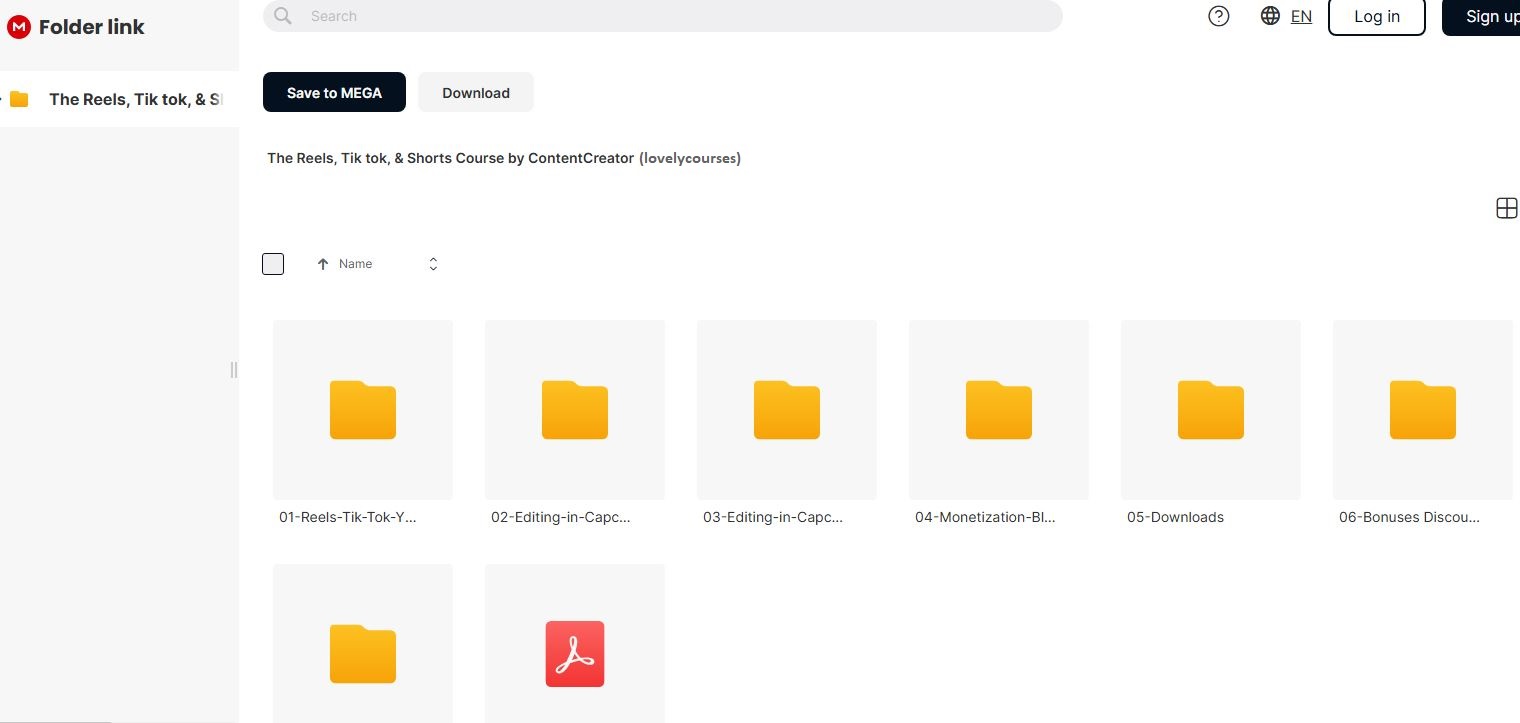Click the Save to MEGA button
Screen dimensions: 1520x723
334,92
